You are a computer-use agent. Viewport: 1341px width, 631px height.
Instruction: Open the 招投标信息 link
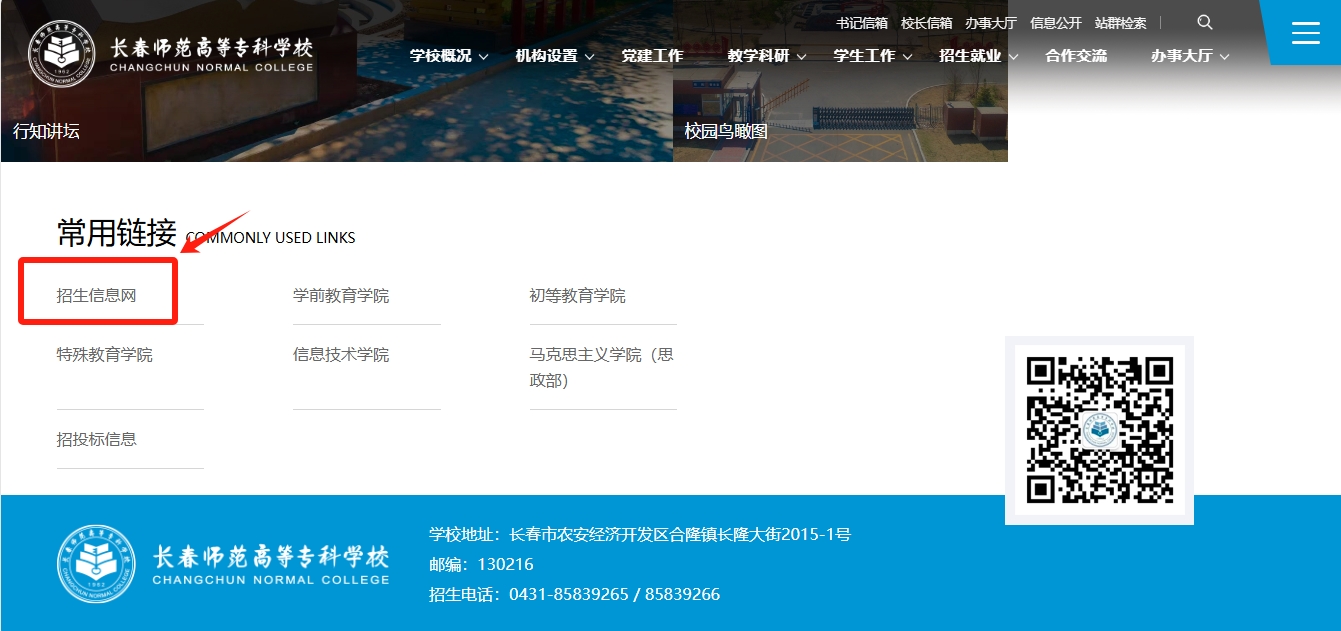[x=97, y=439]
